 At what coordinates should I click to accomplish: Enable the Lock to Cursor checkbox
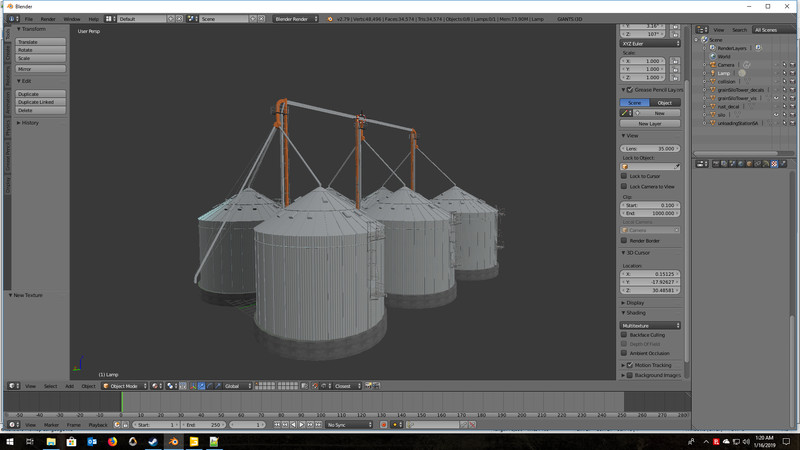pos(625,176)
